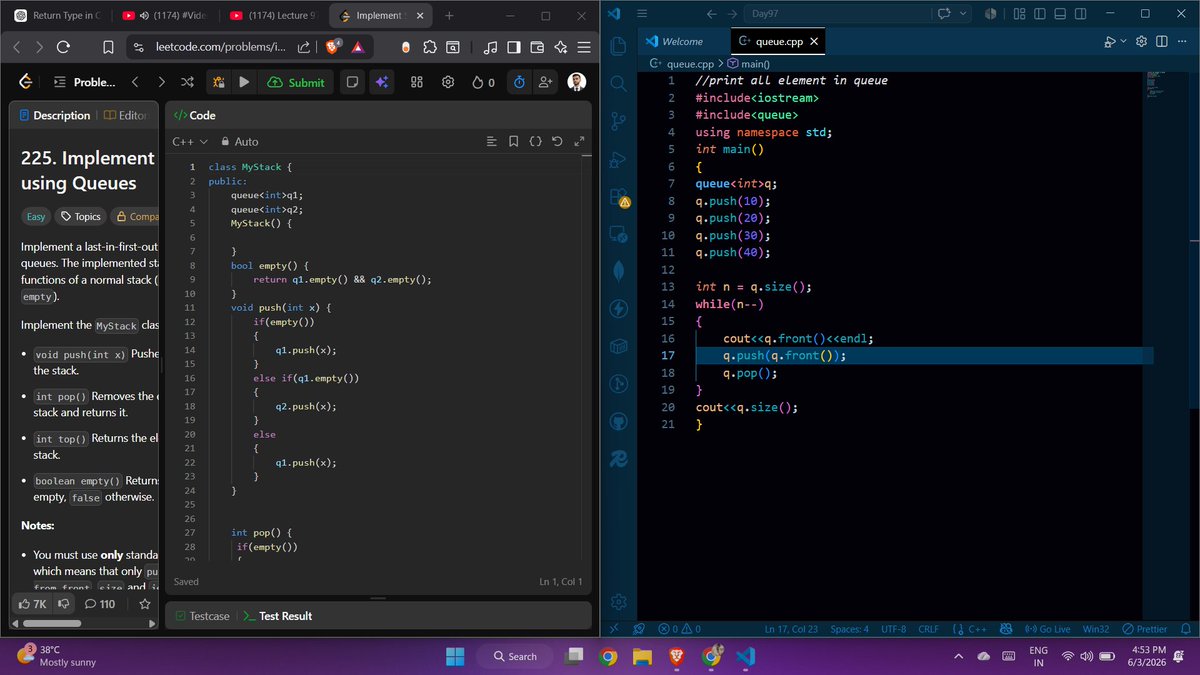Open Customize Layout in VS Code title bar
The width and height of the screenshot is (1200, 675).
[1019, 14]
